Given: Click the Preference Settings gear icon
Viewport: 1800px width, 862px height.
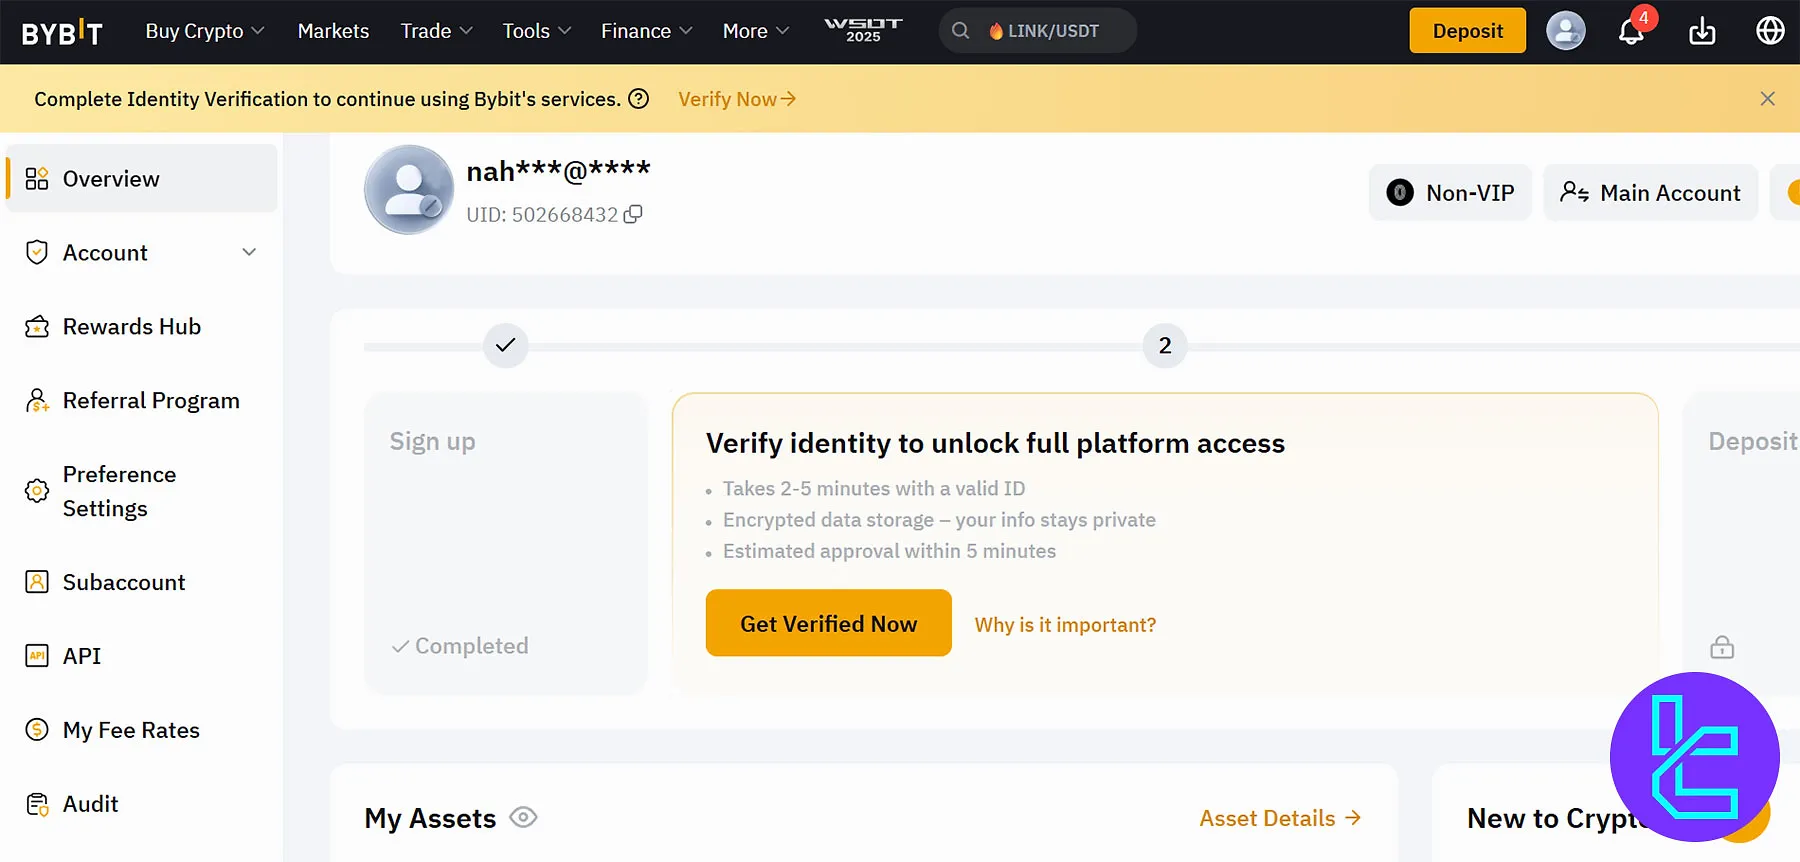Looking at the screenshot, I should point(37,490).
